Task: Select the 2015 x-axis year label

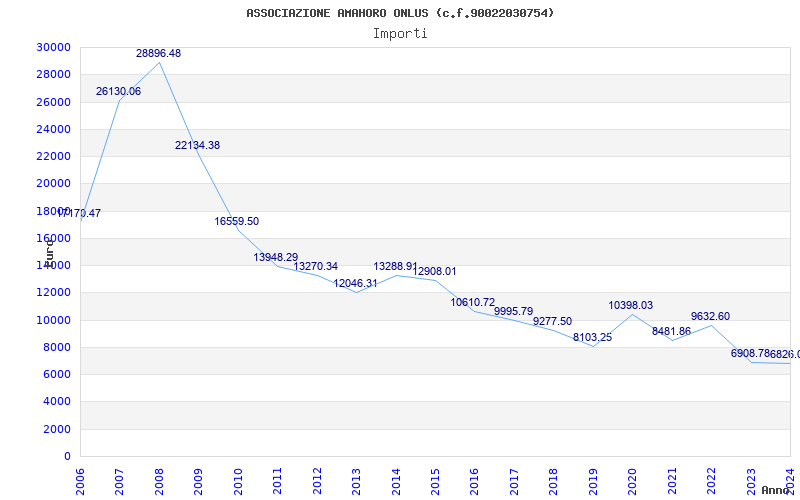Action: pyautogui.click(x=435, y=481)
